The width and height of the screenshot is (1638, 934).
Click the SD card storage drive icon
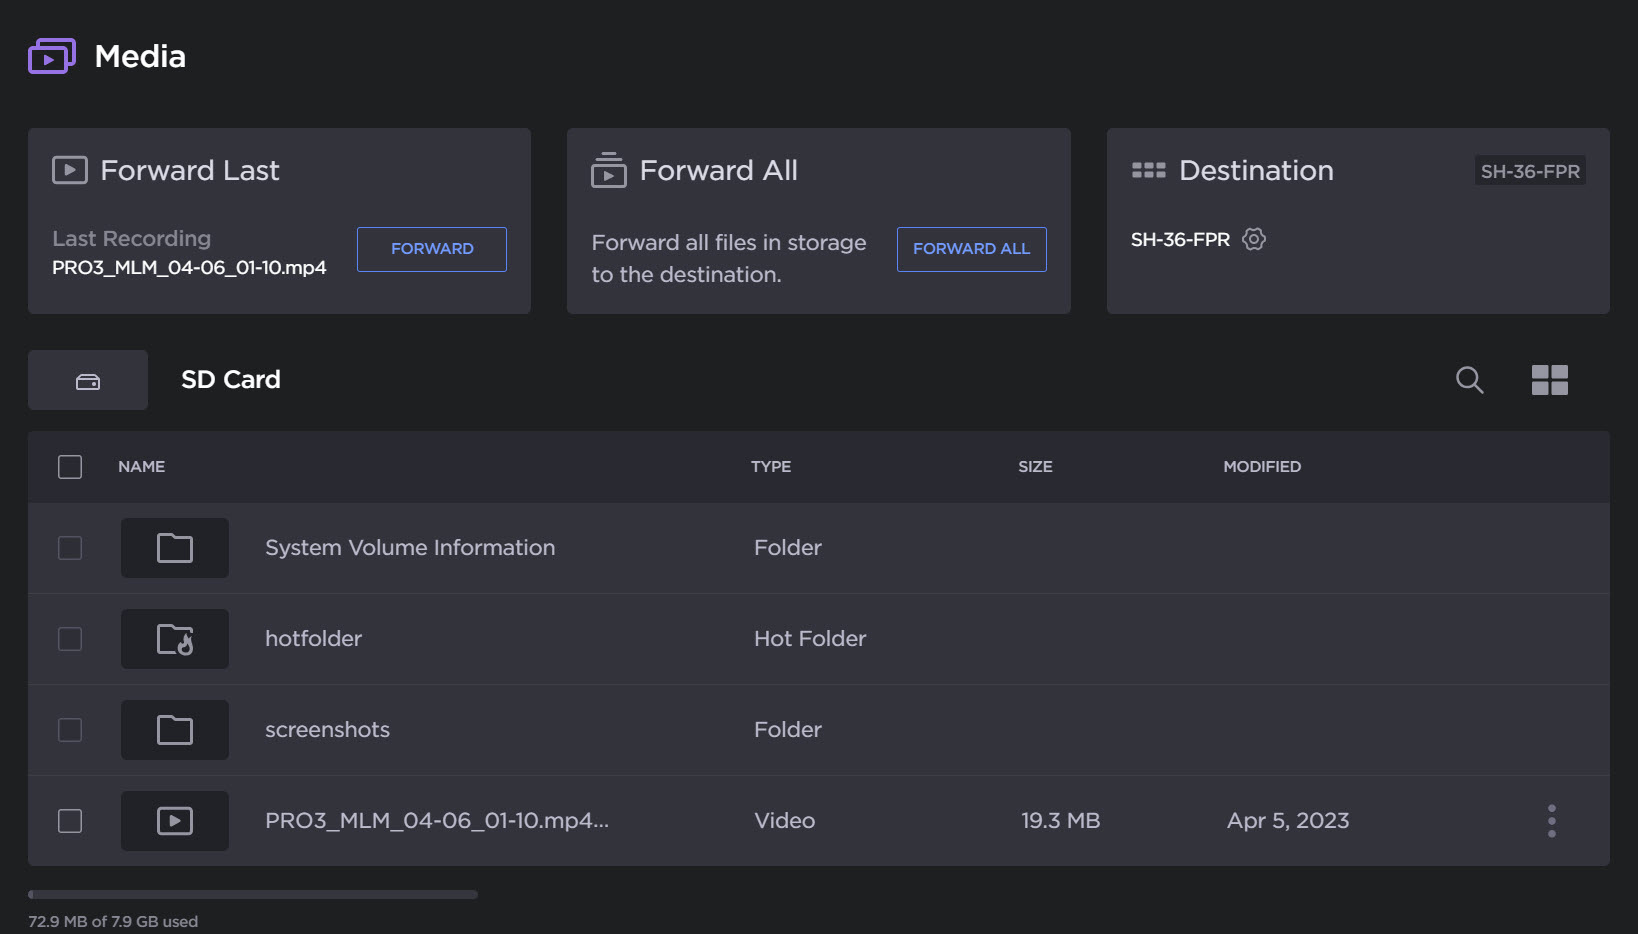coord(88,381)
